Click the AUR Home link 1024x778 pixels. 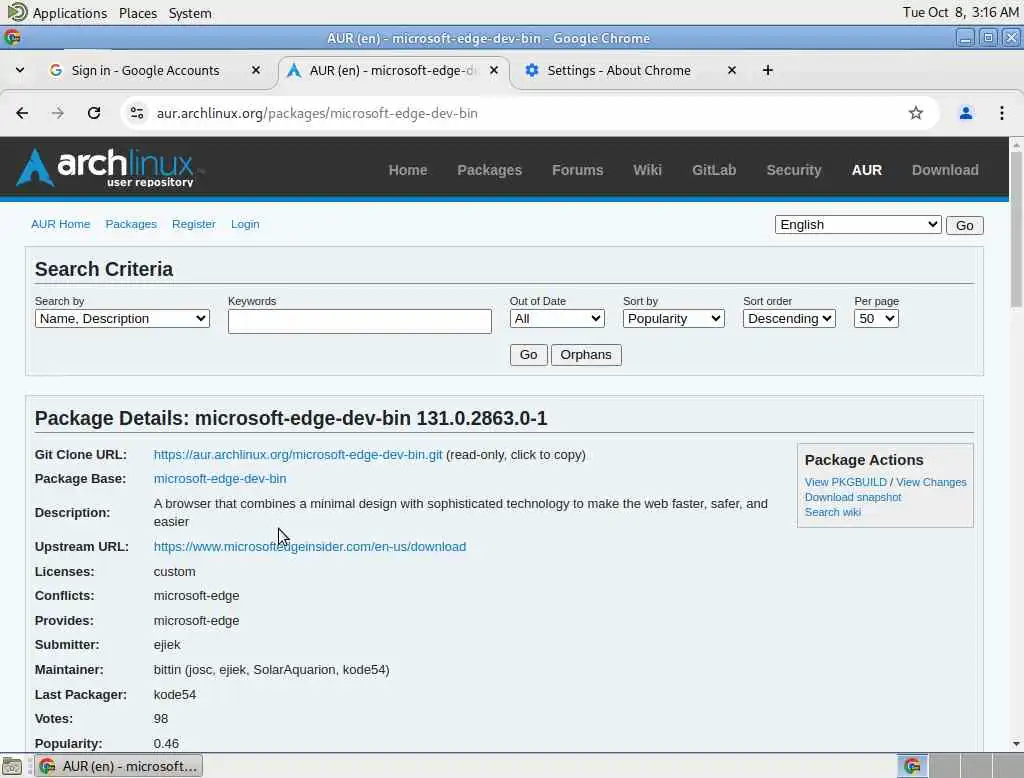pos(60,224)
